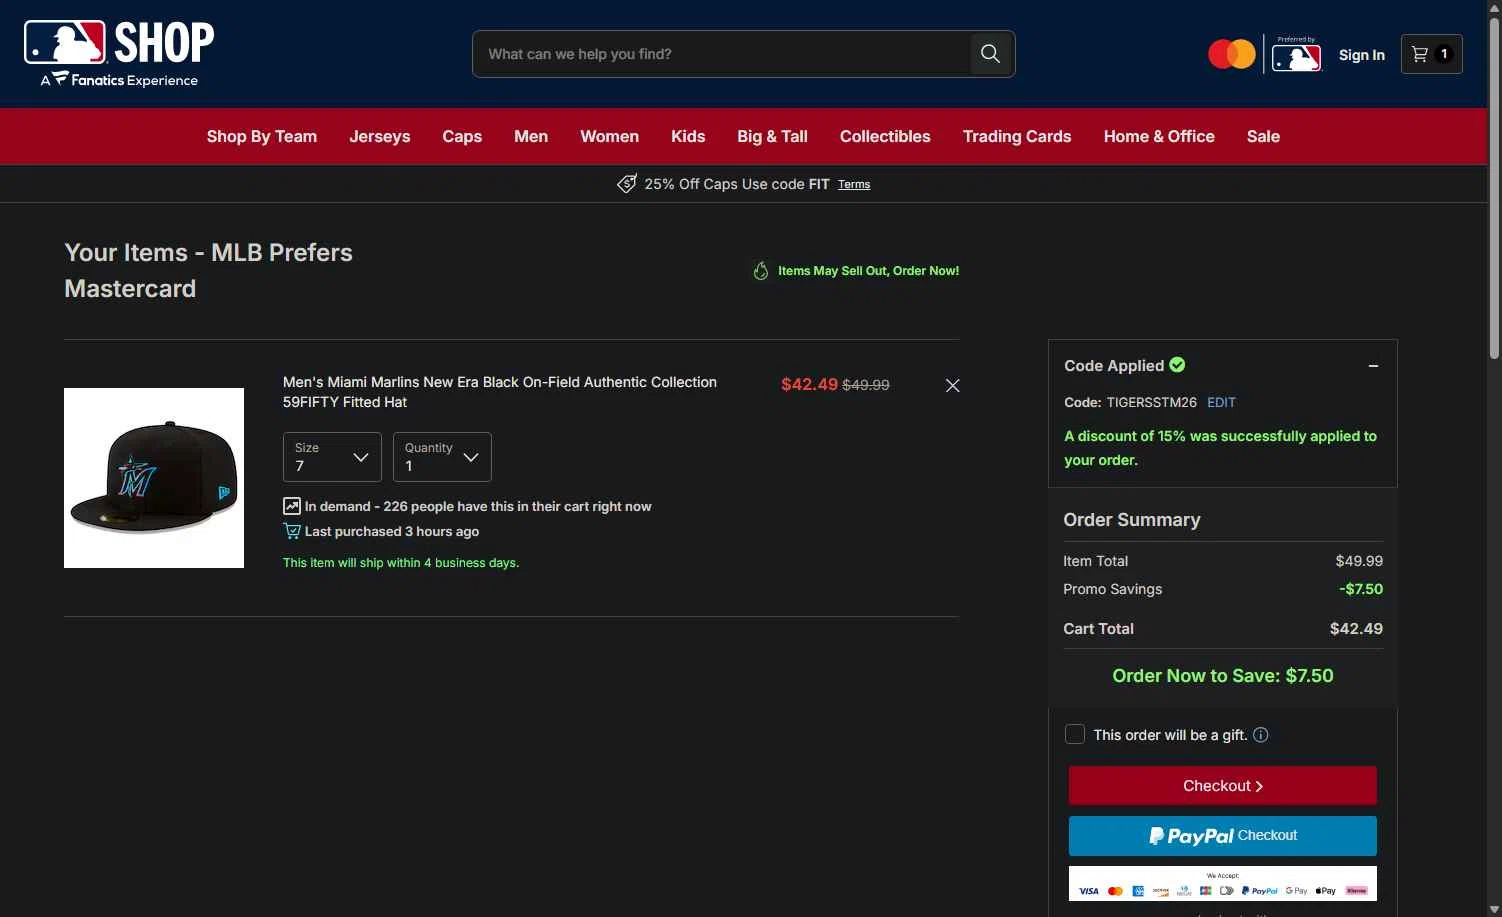Open the shopping cart icon
The height and width of the screenshot is (917, 1502).
1431,54
